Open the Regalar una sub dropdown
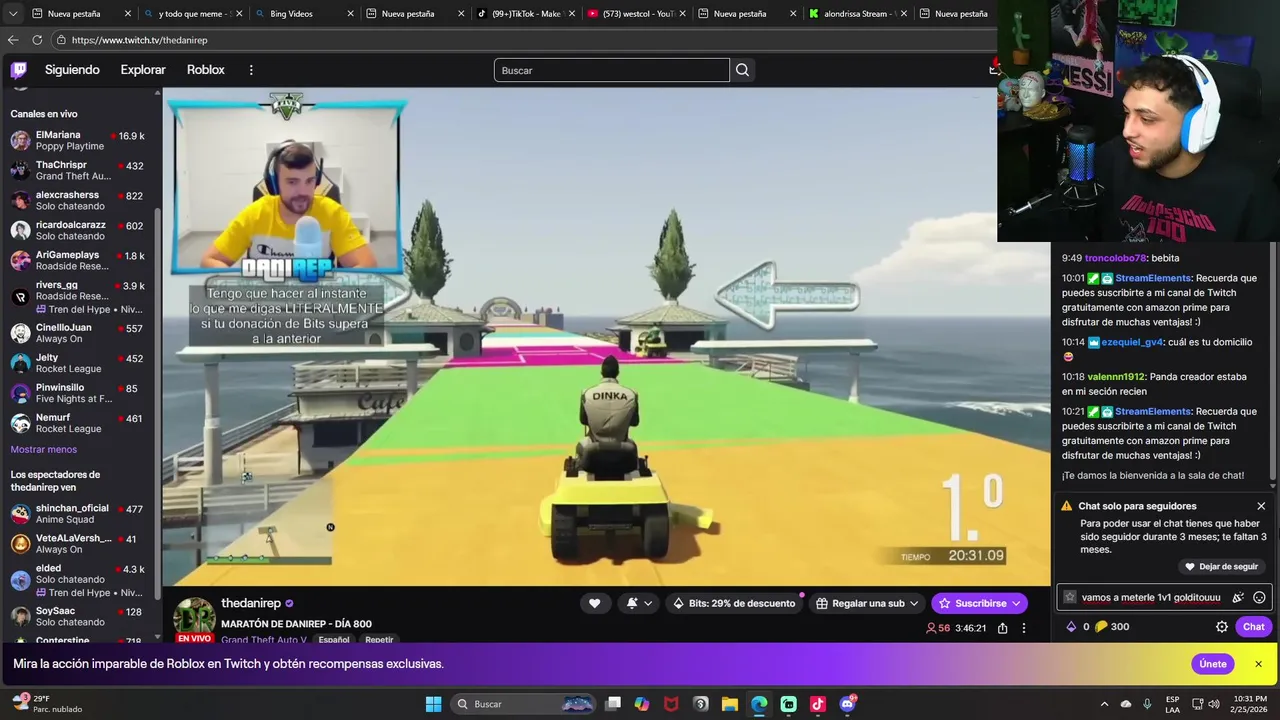This screenshot has height=720, width=1280. coord(868,603)
